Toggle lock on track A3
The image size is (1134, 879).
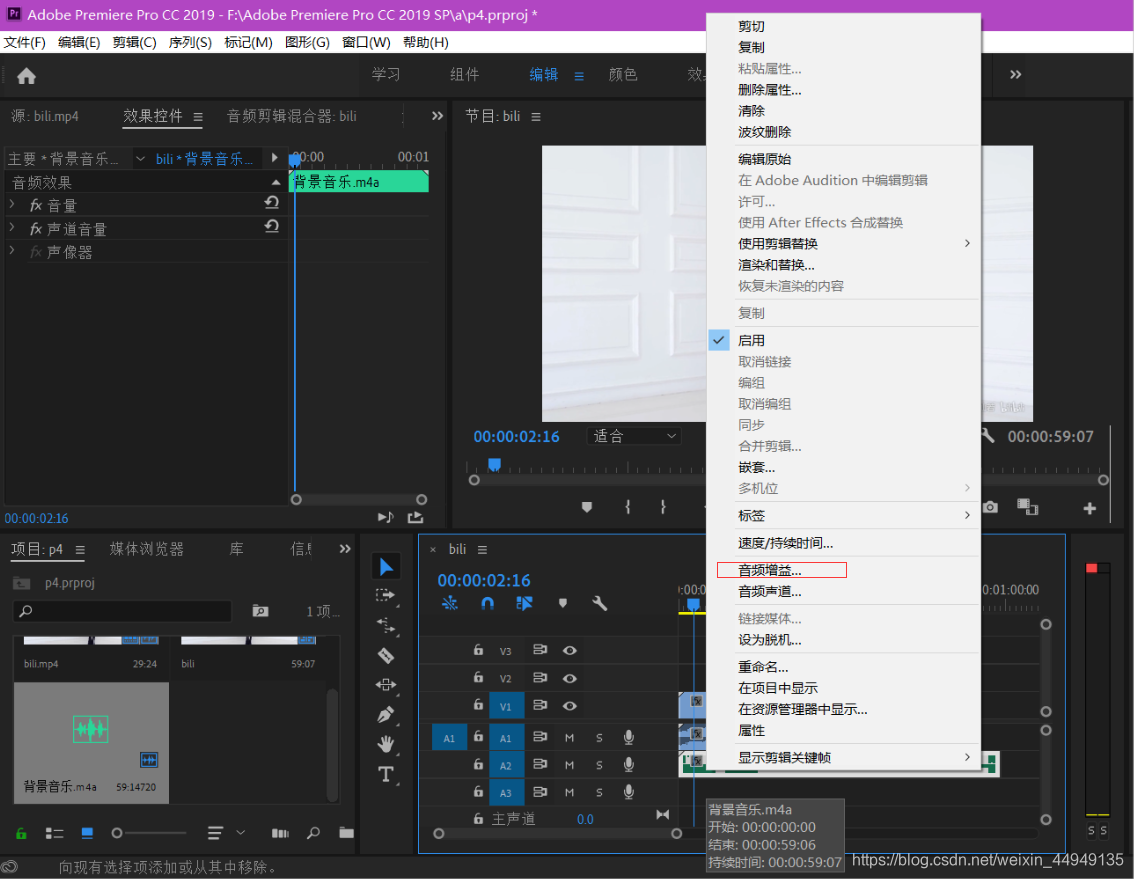(x=478, y=791)
